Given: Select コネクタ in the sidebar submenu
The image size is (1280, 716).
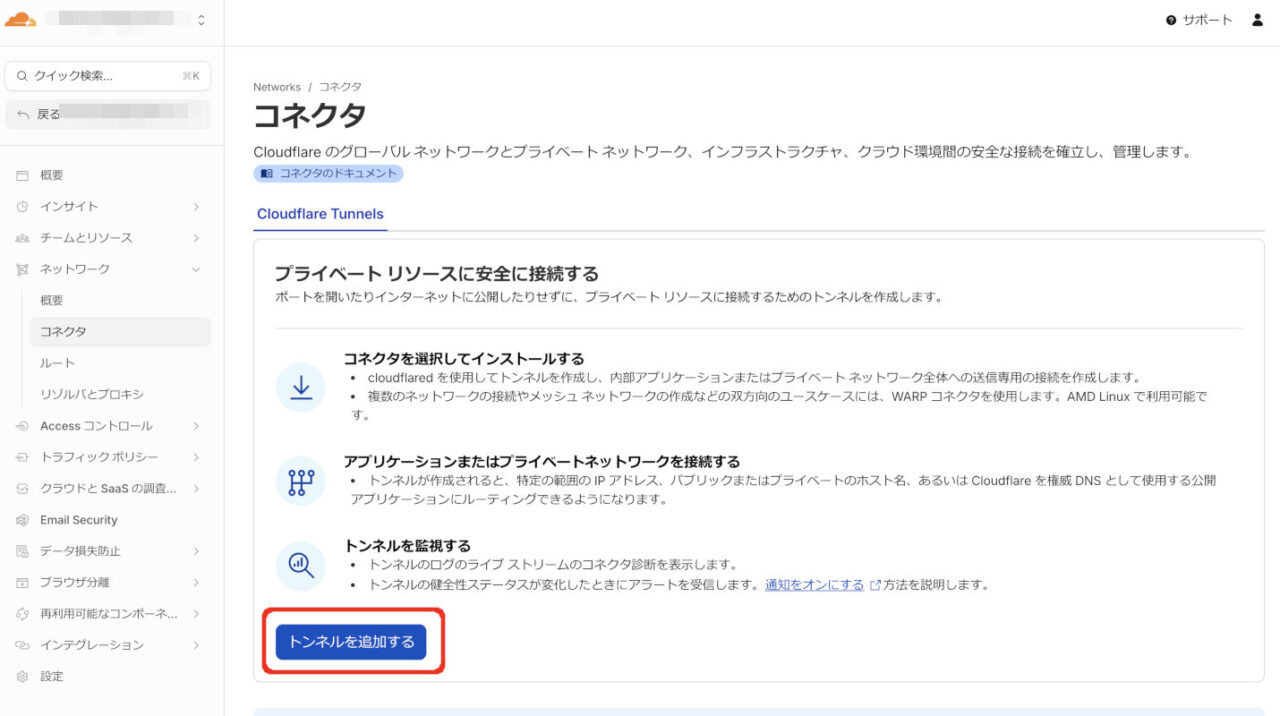Looking at the screenshot, I should click(x=120, y=332).
